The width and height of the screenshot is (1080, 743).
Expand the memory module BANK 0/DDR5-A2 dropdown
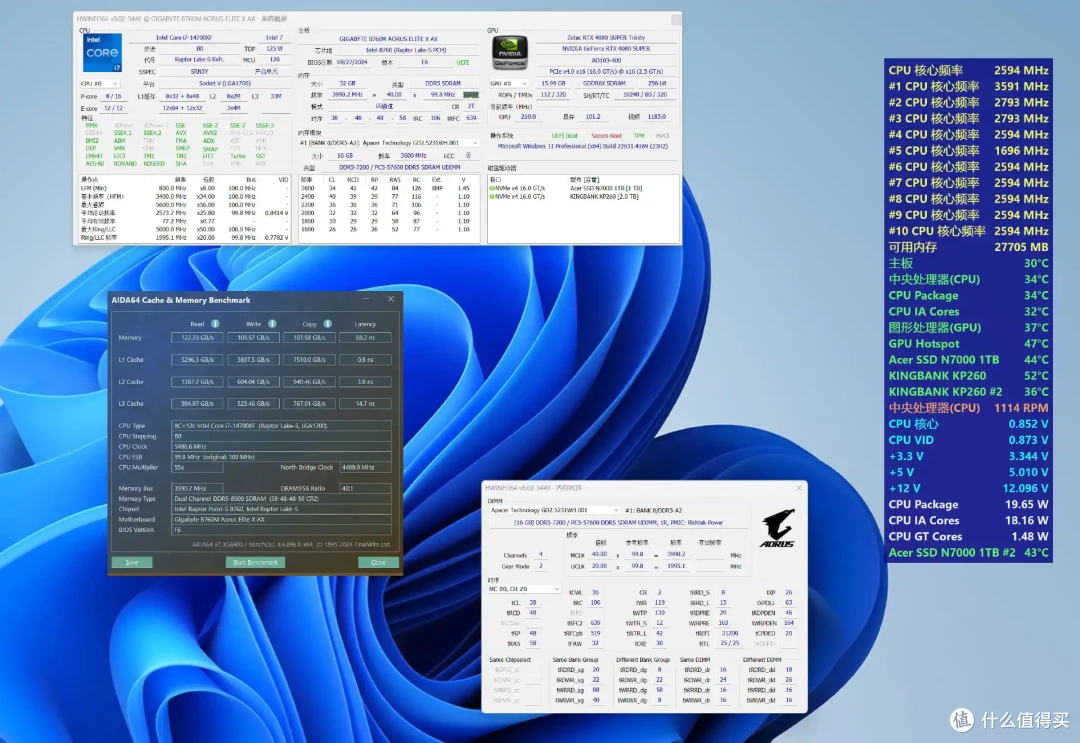(389, 143)
